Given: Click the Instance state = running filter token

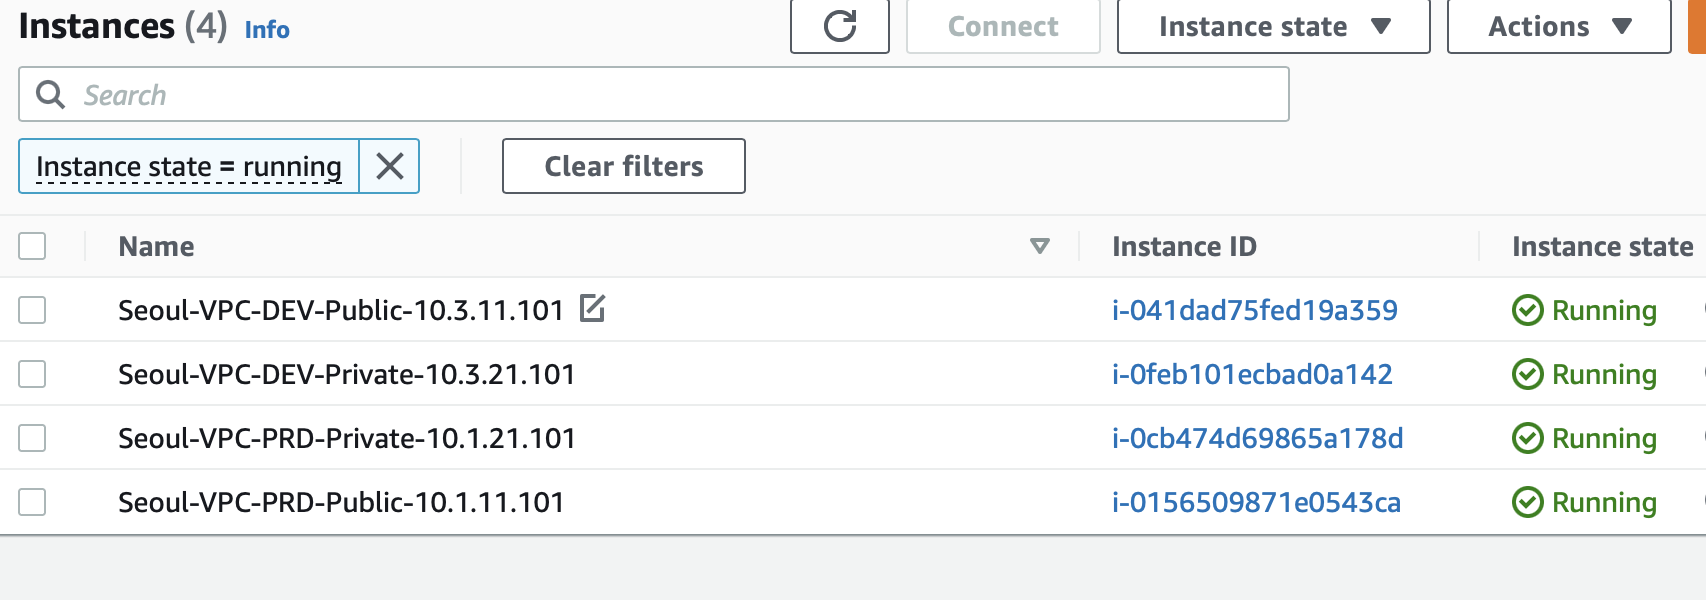Looking at the screenshot, I should click(x=189, y=166).
